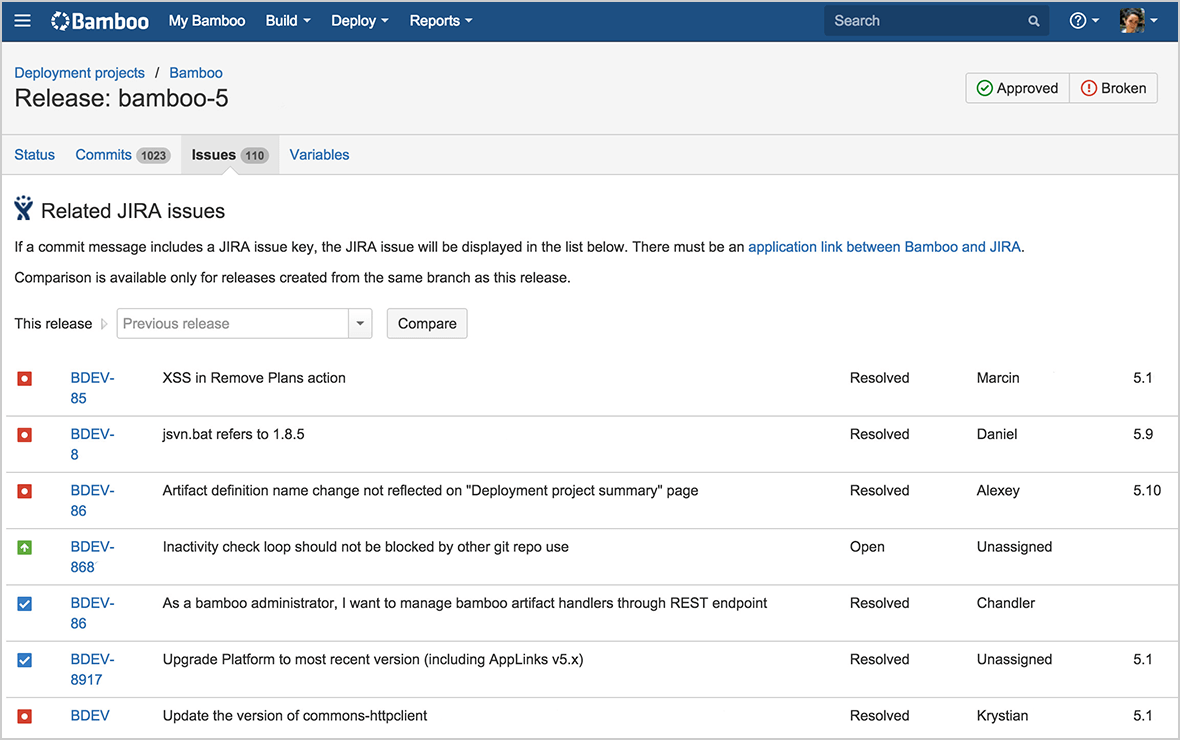Click the blue task icon next to BDEV-8917
The width and height of the screenshot is (1180, 740).
coord(24,659)
